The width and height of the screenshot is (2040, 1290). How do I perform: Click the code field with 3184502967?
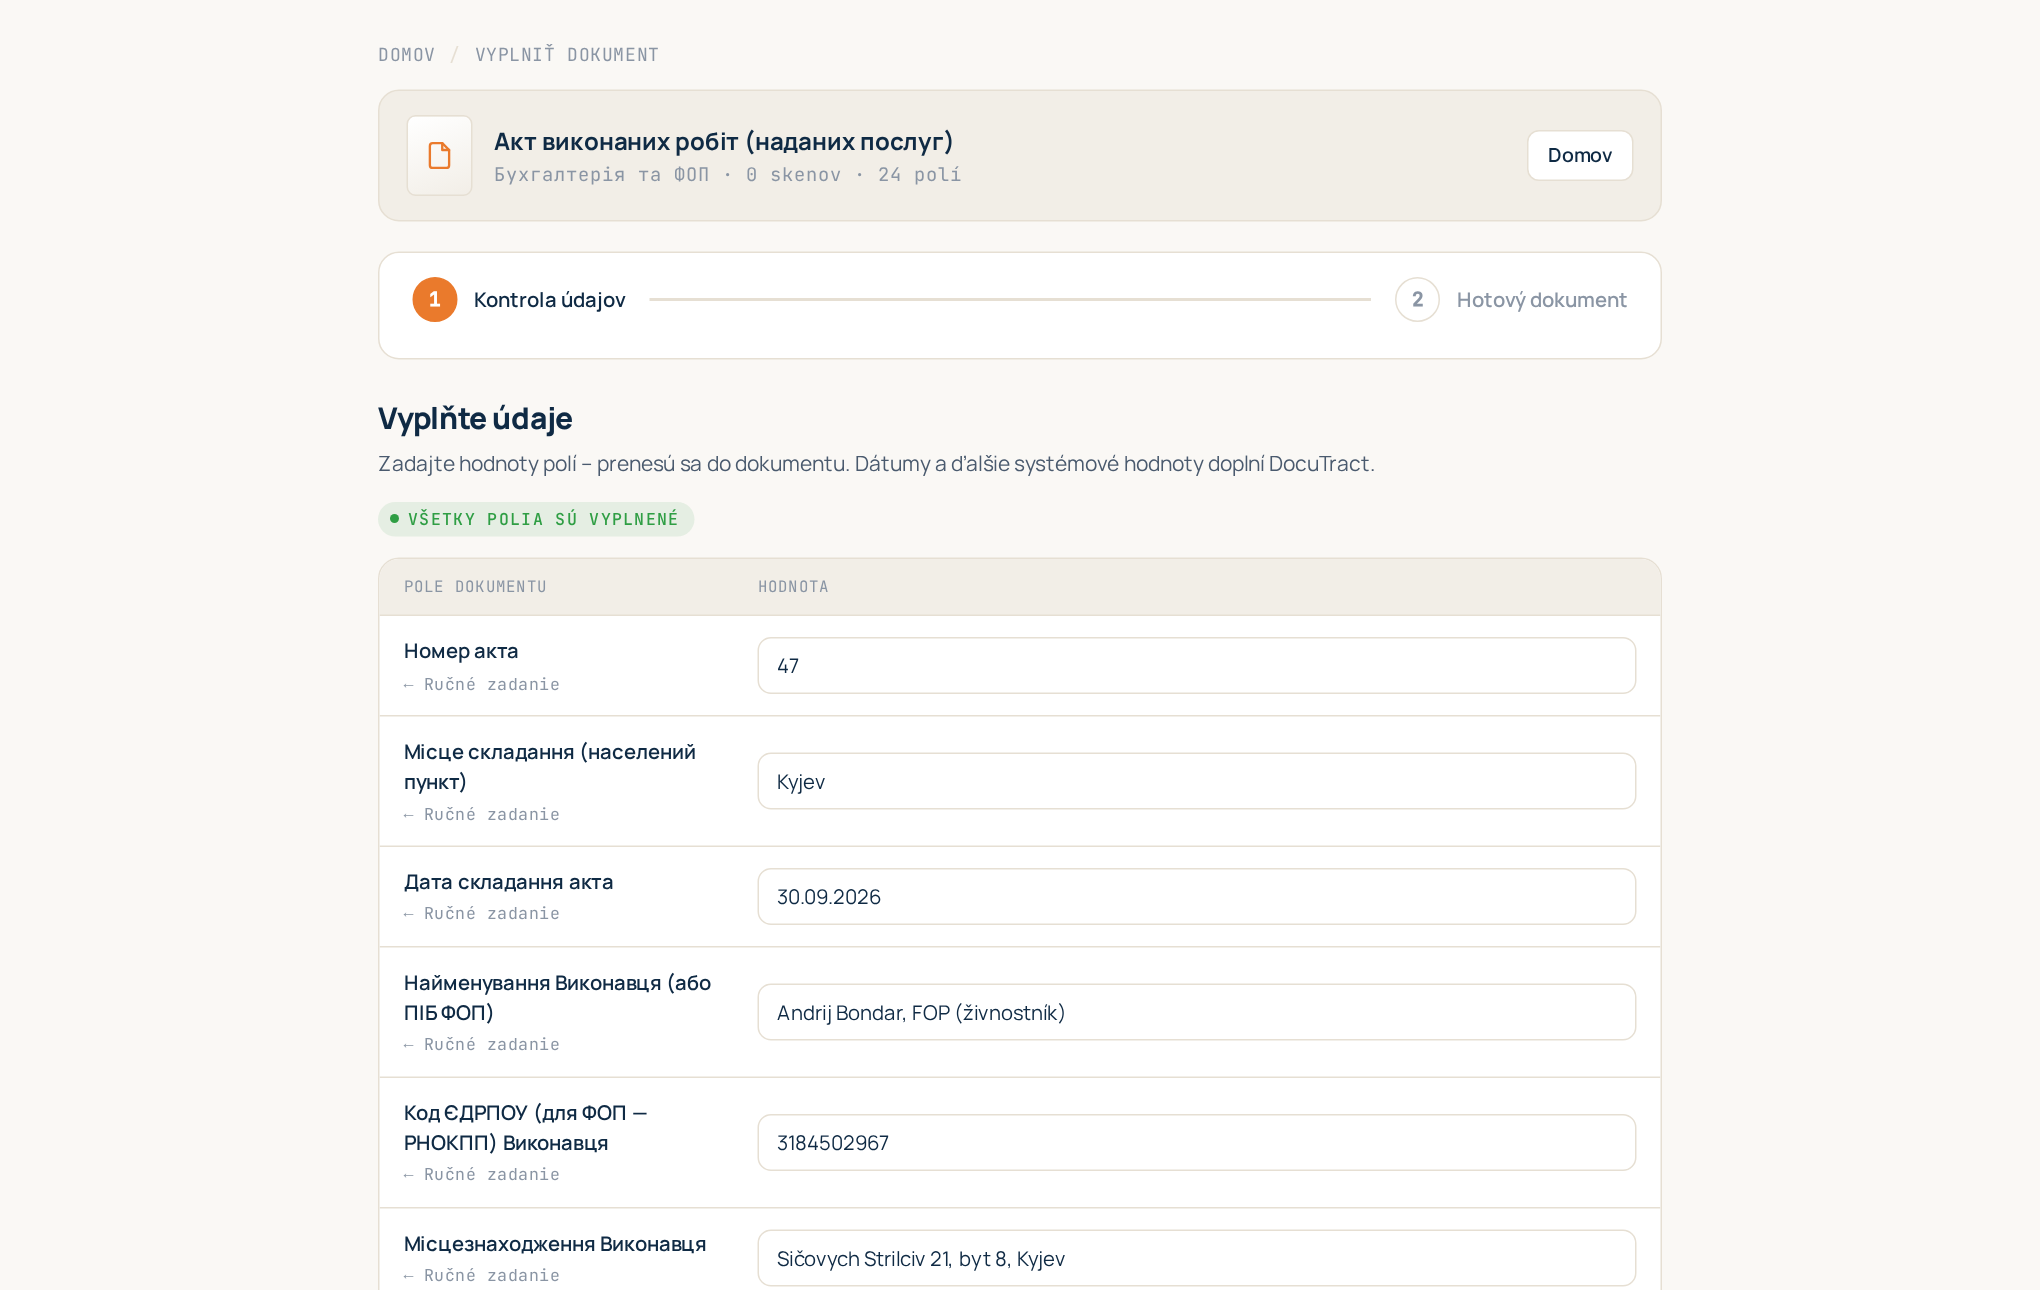click(x=1196, y=1143)
